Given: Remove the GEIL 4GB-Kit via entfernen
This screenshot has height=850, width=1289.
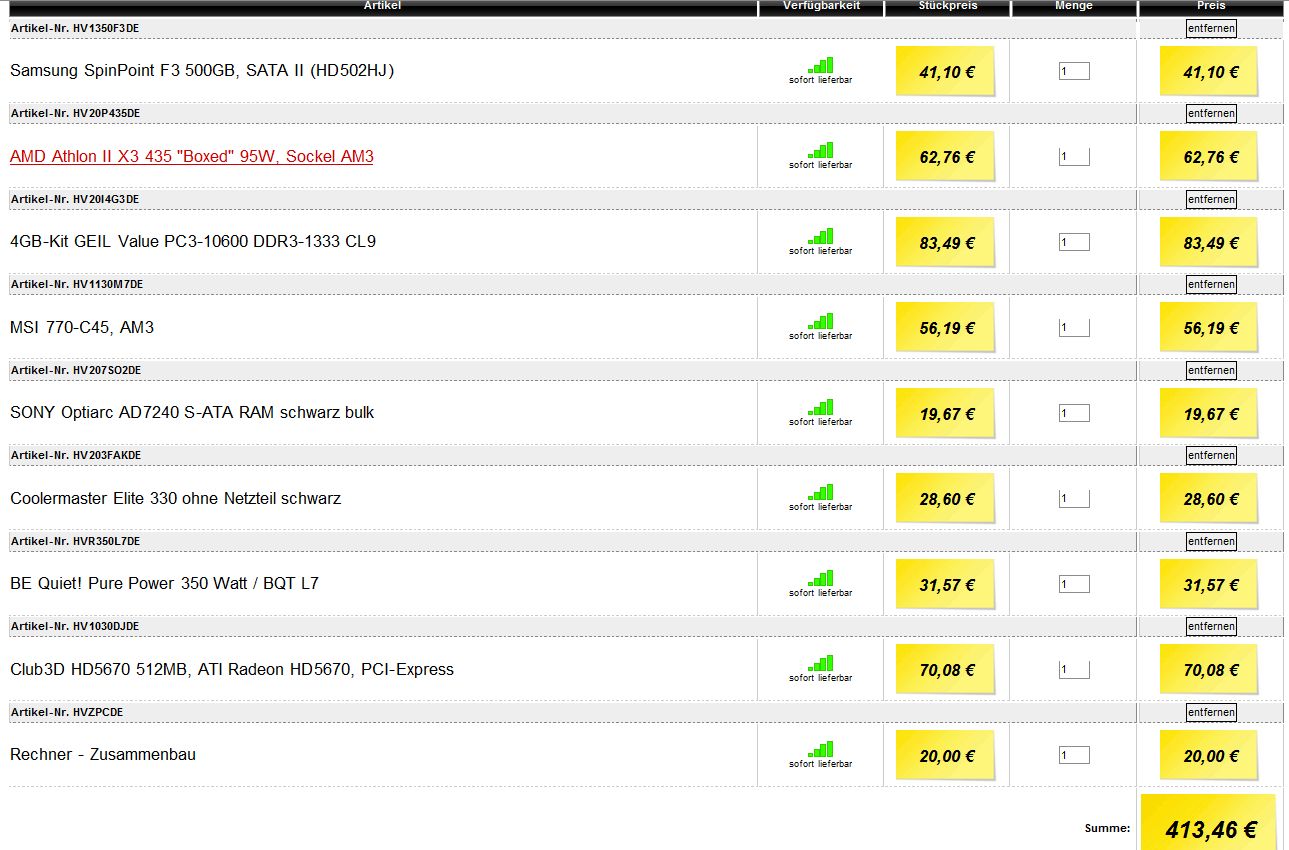Looking at the screenshot, I should click(1211, 199).
